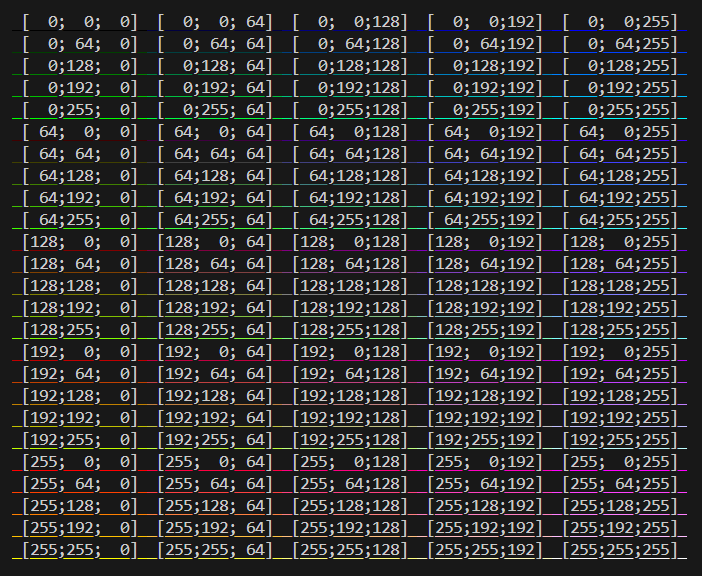
Task: Click the [255; 0;255] magenta-underlined value
Action: tap(620, 462)
